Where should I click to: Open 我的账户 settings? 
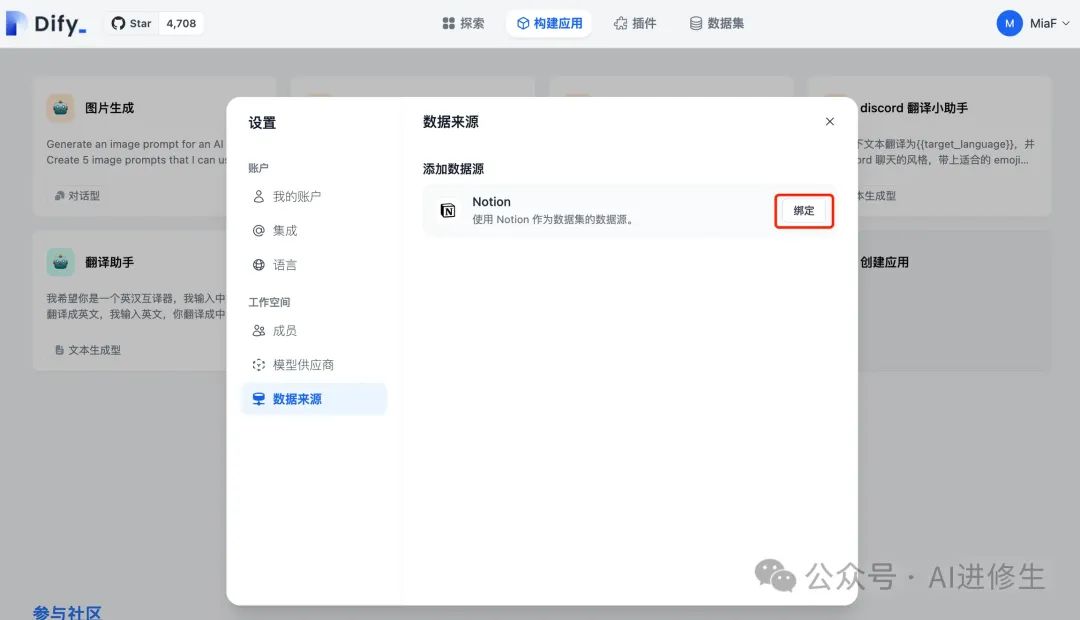click(x=314, y=196)
